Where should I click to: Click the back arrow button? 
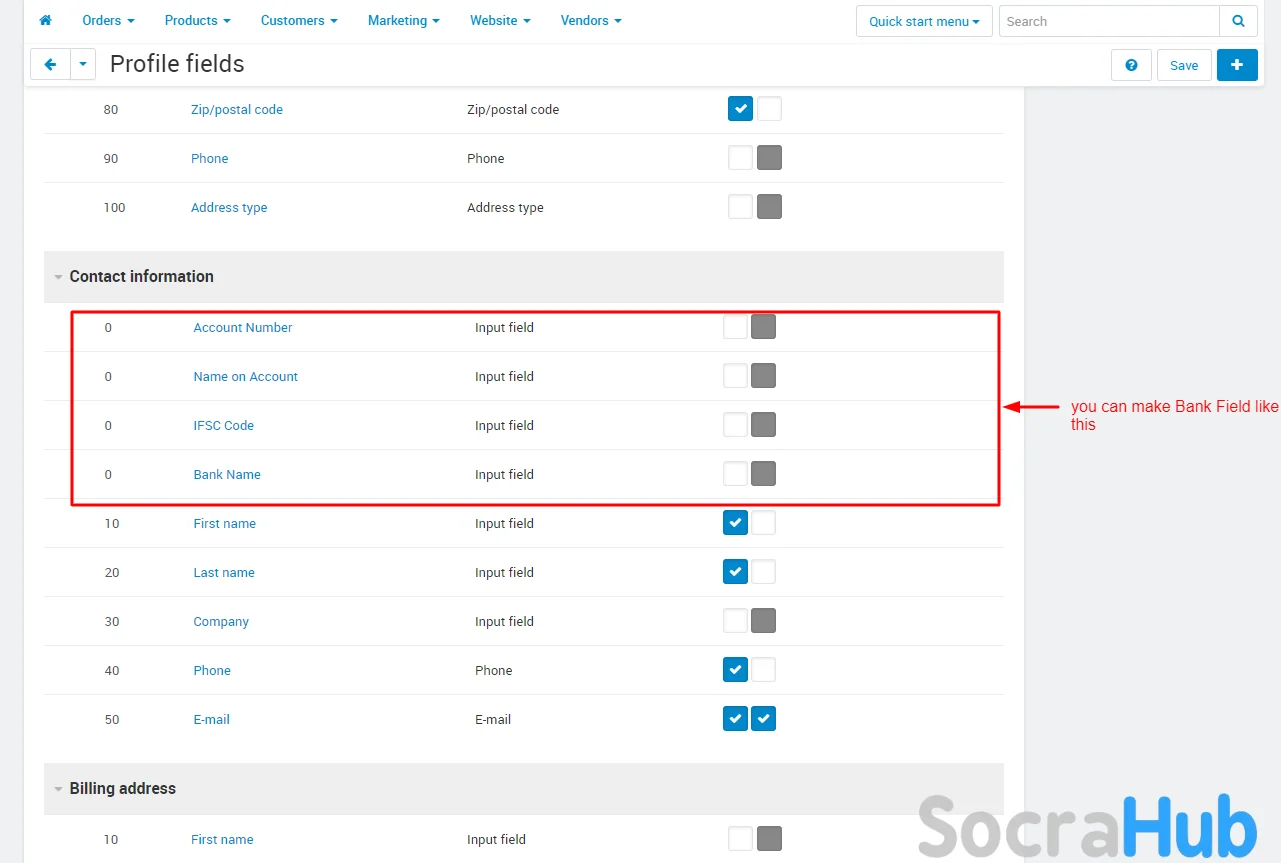click(x=50, y=65)
